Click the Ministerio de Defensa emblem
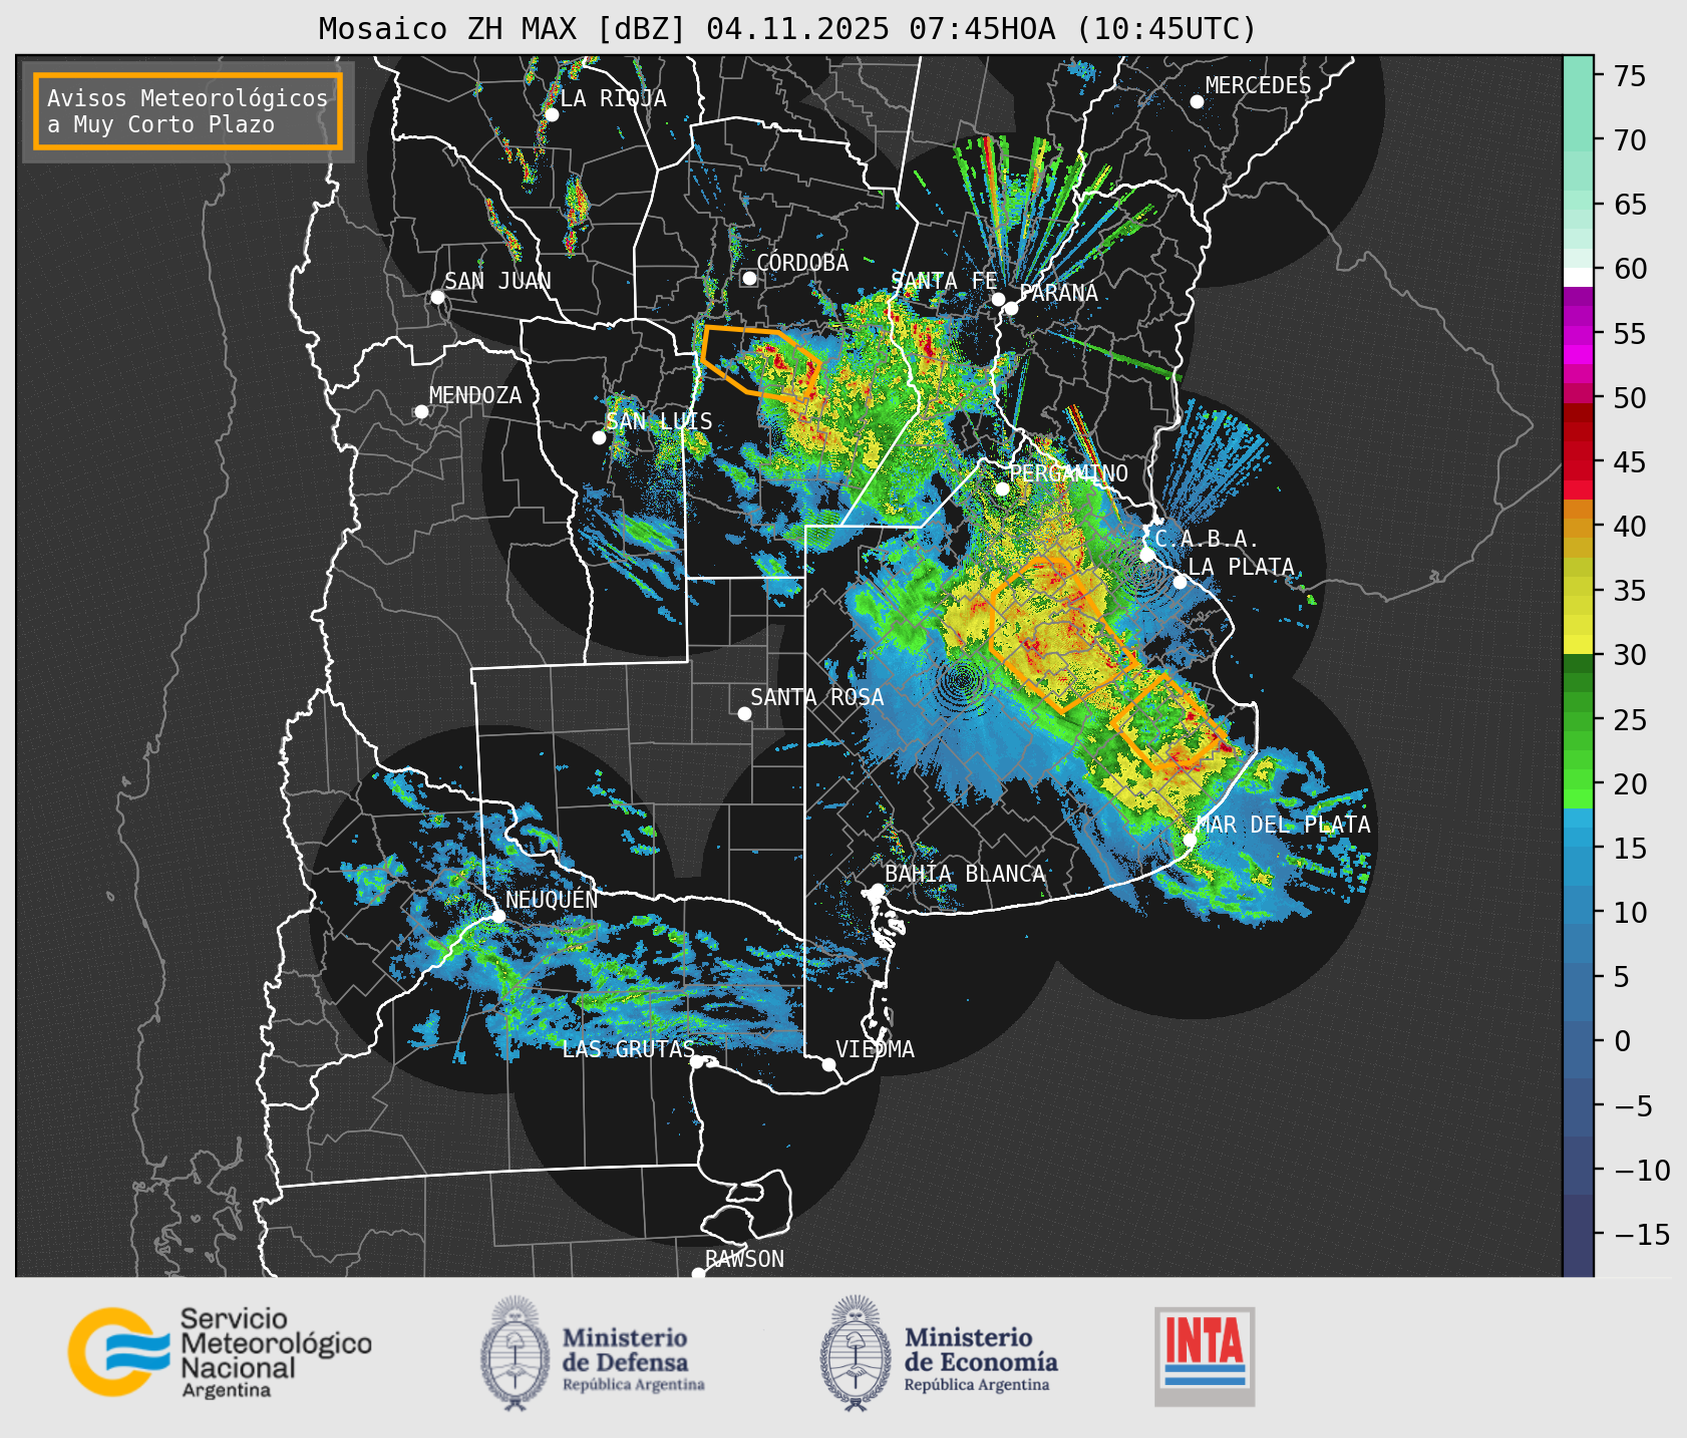 point(515,1353)
